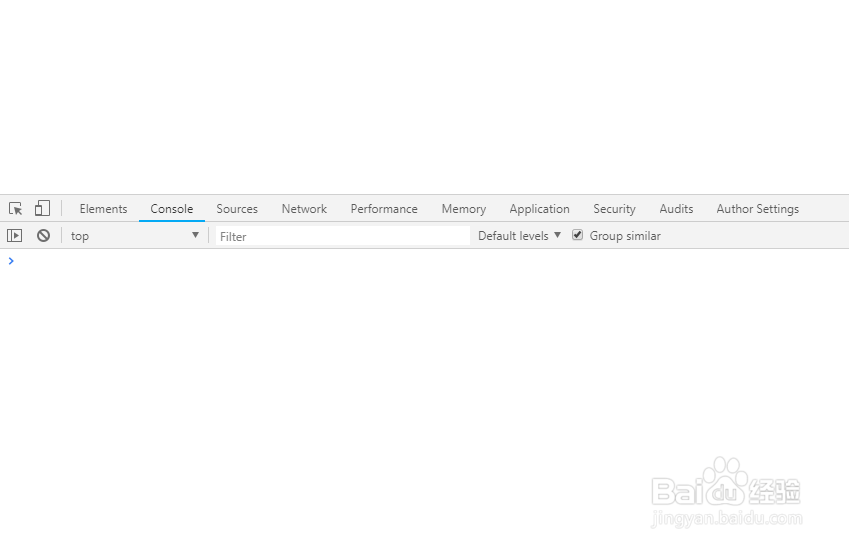Screen dimensions: 849x548
Task: Switch to the Memory tab
Action: pyautogui.click(x=463, y=208)
